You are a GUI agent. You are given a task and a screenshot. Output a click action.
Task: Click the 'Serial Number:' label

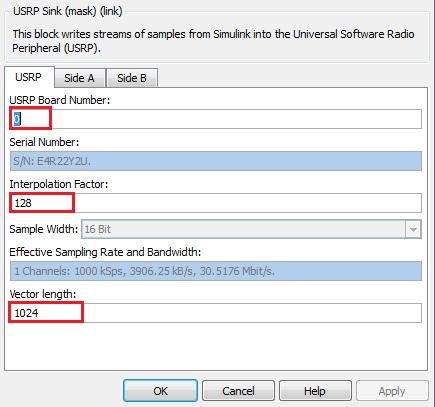point(44,142)
